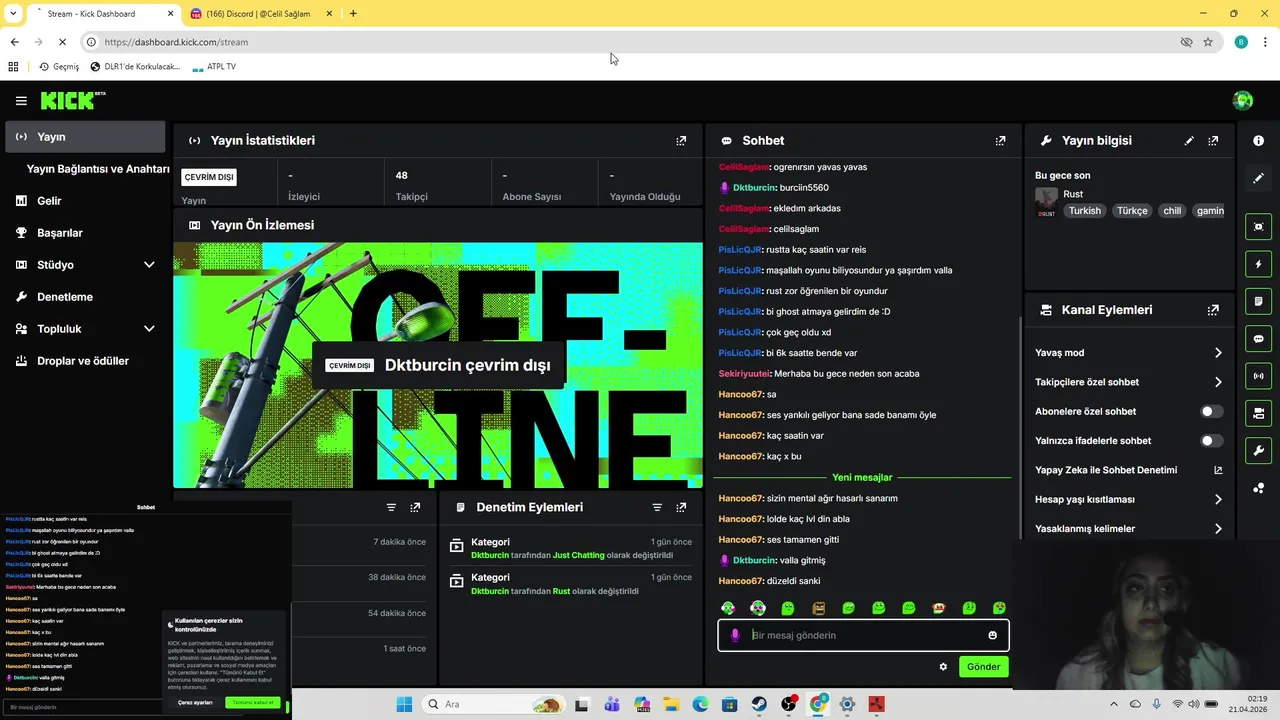
Task: Insert the first emote wearing headphones
Action: click(728, 608)
